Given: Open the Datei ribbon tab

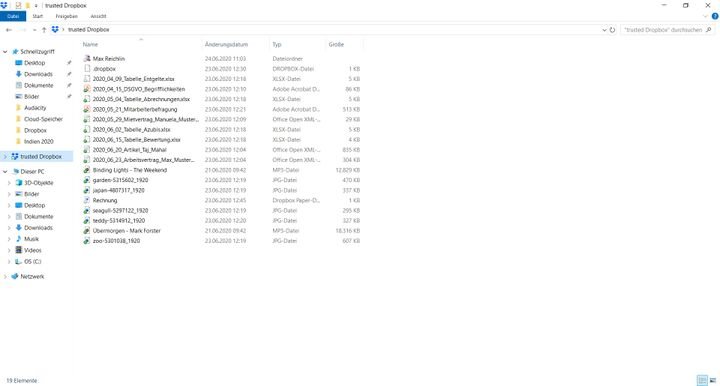Looking at the screenshot, I should click(13, 16).
